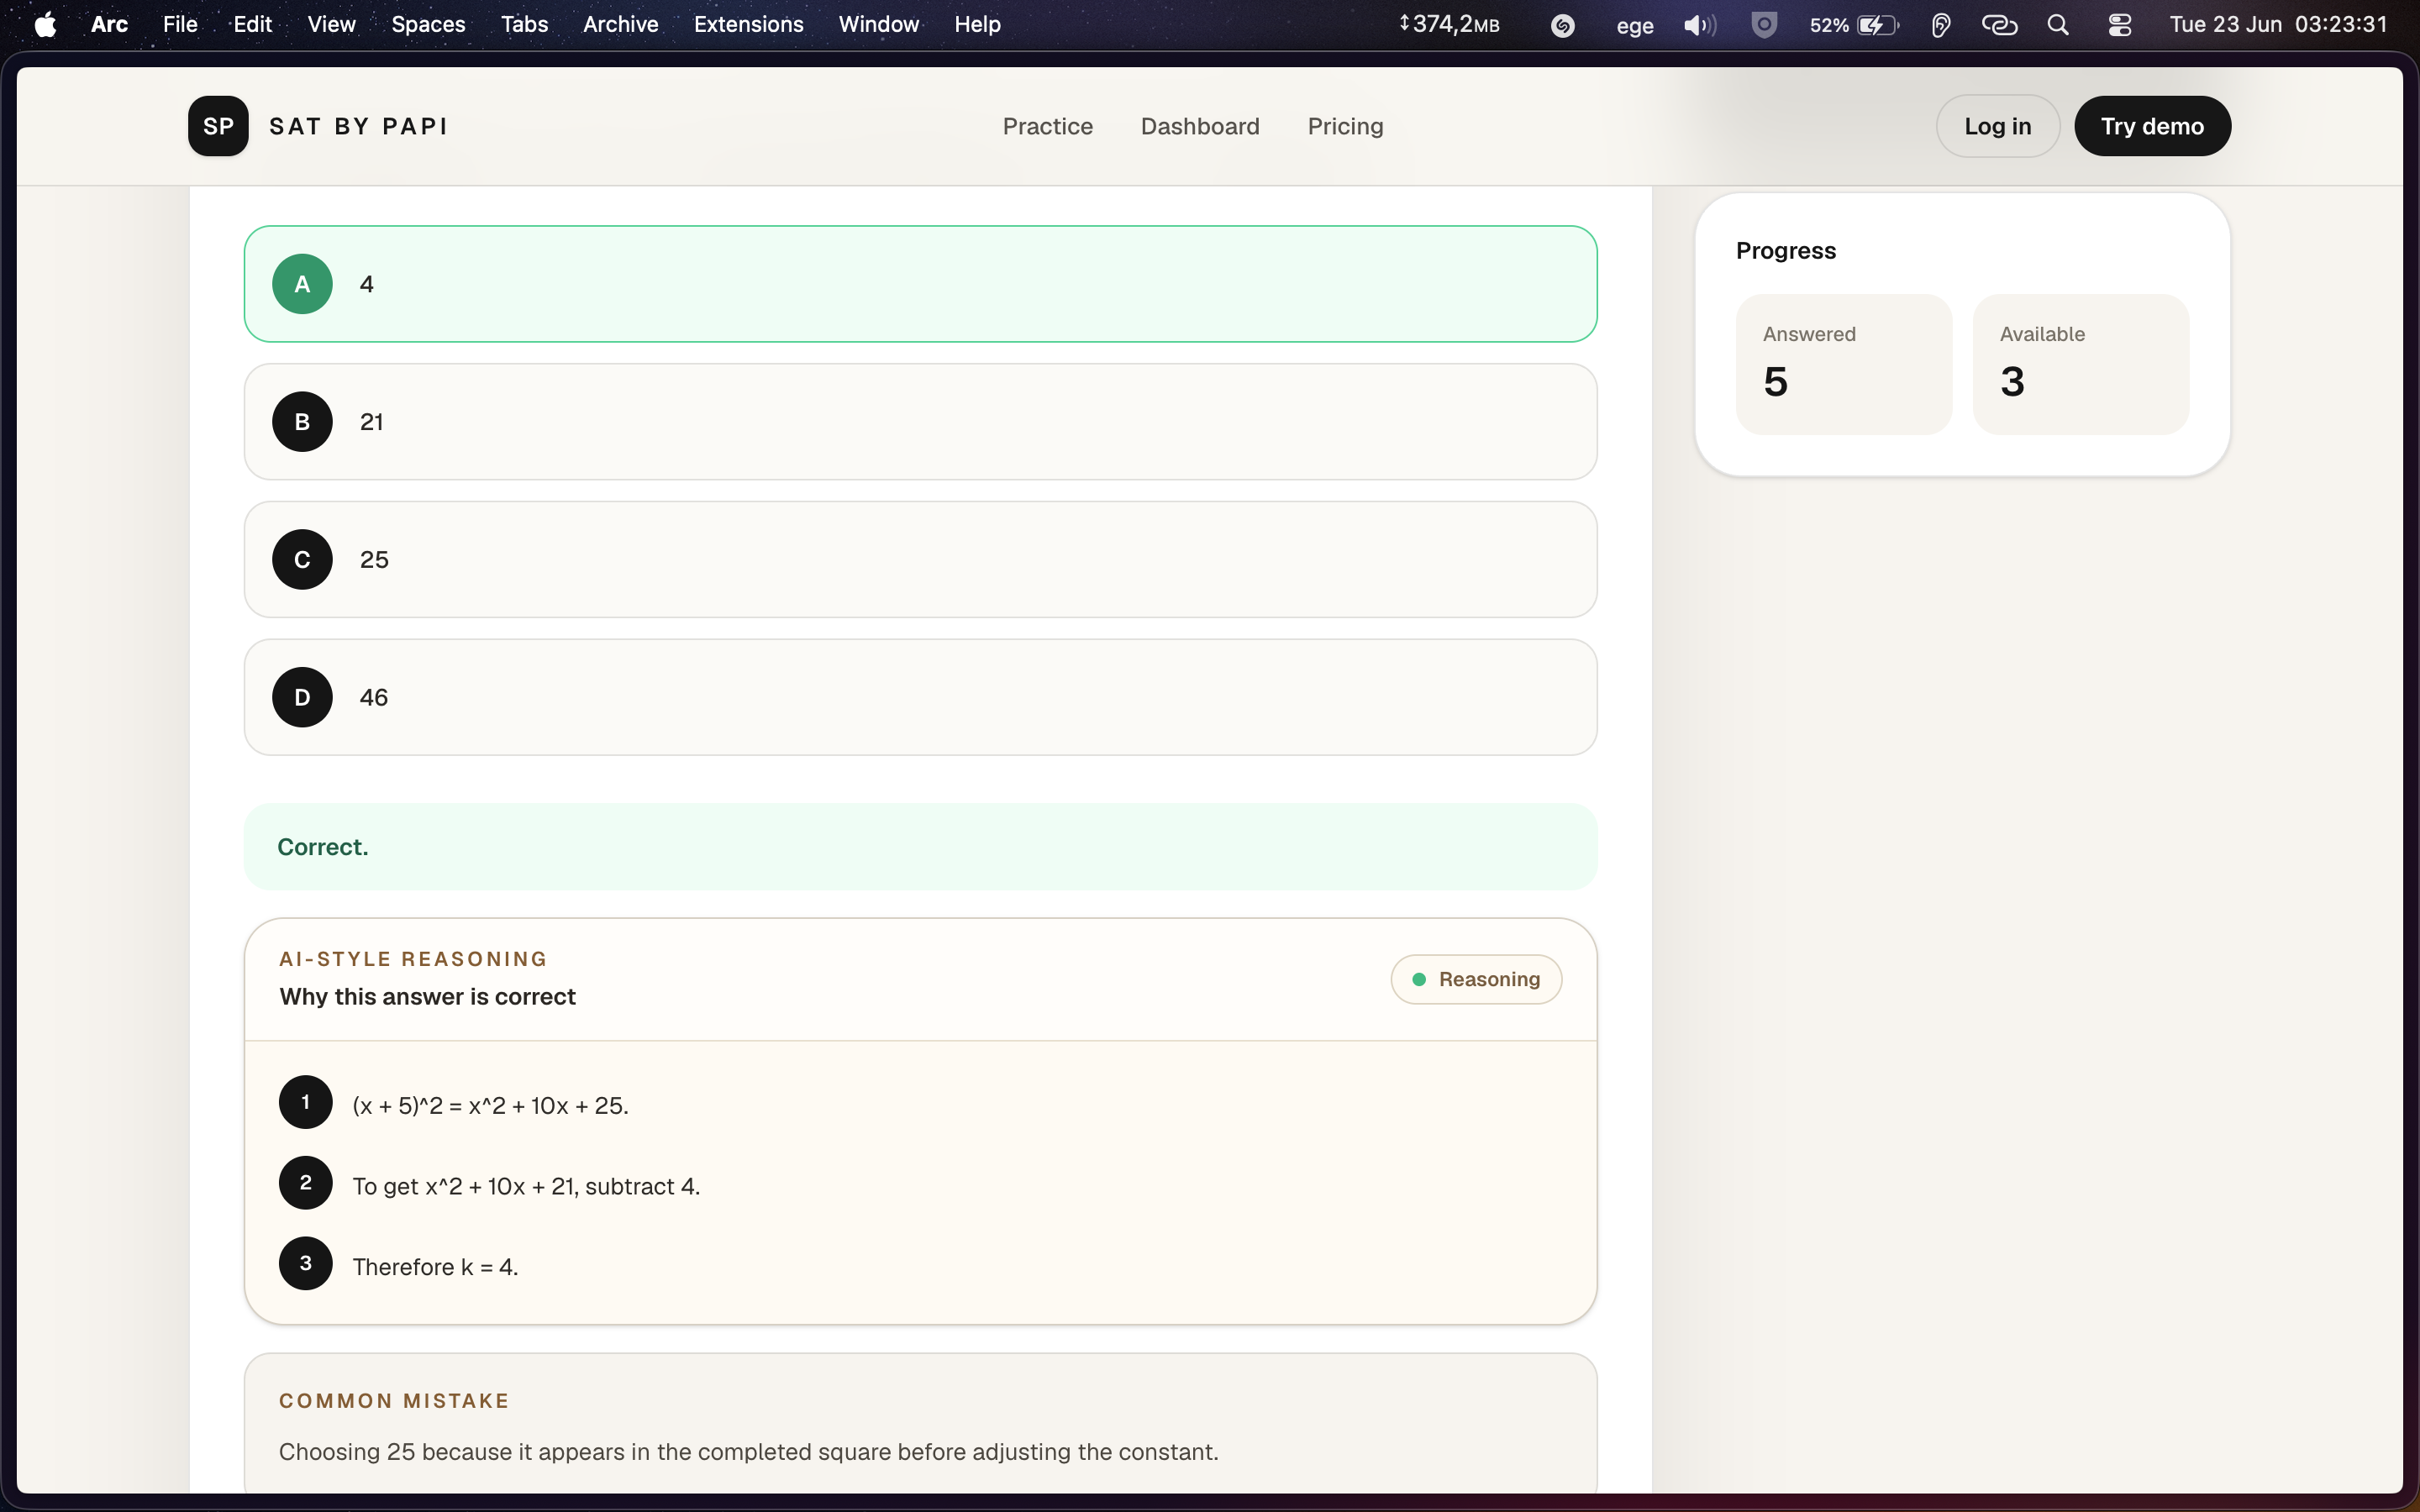Open the View menu
The width and height of the screenshot is (2420, 1512).
click(x=331, y=25)
